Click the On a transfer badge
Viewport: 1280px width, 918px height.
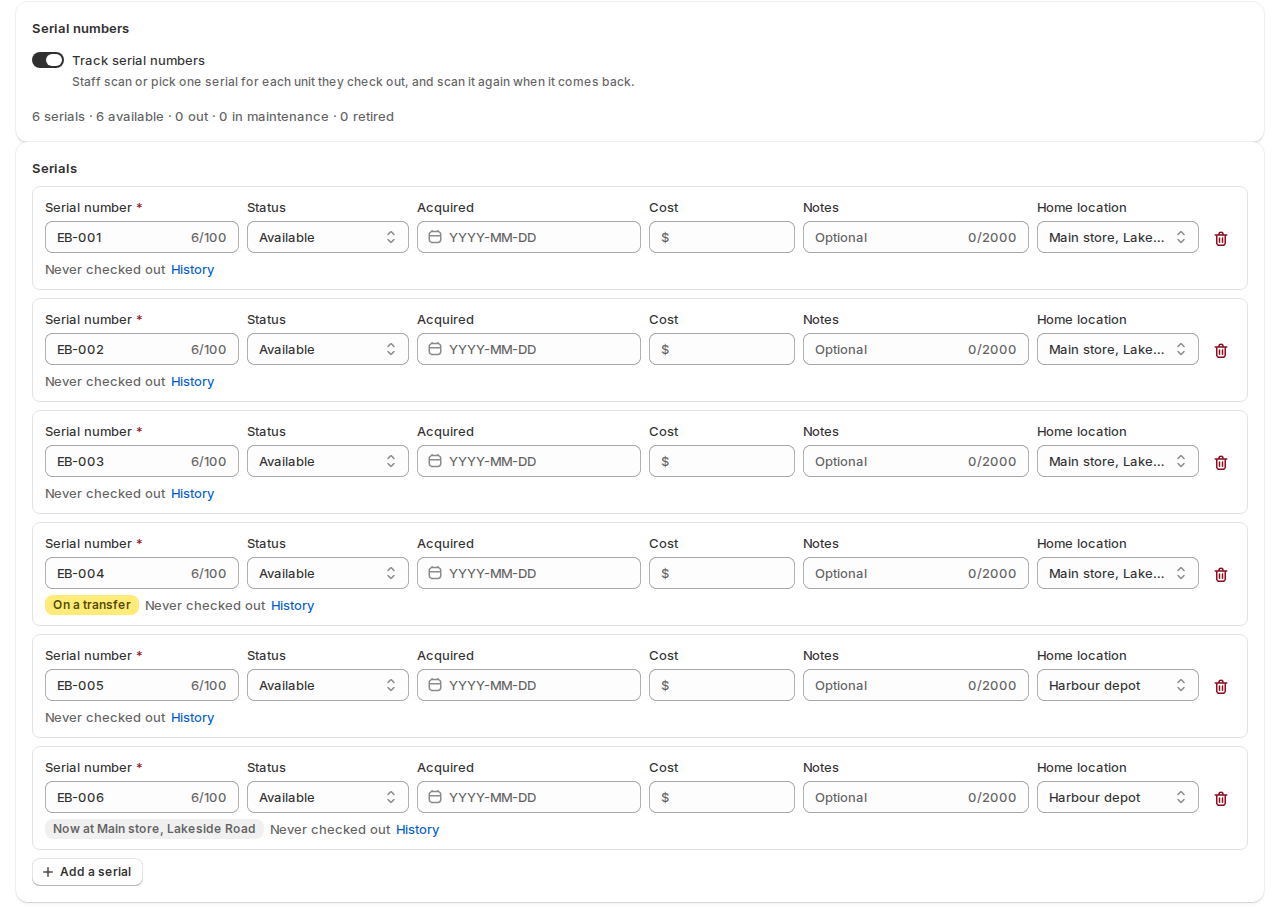click(x=92, y=605)
